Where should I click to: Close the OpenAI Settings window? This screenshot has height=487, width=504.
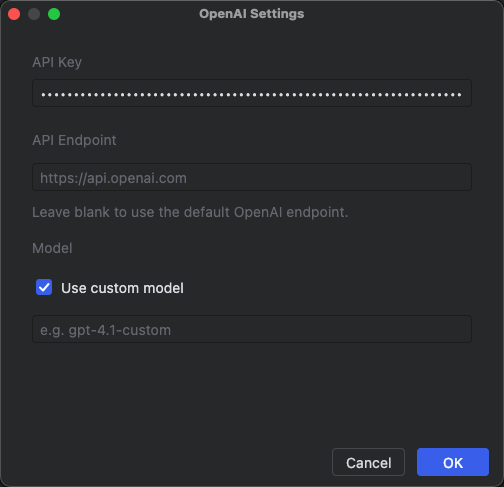pyautogui.click(x=14, y=14)
